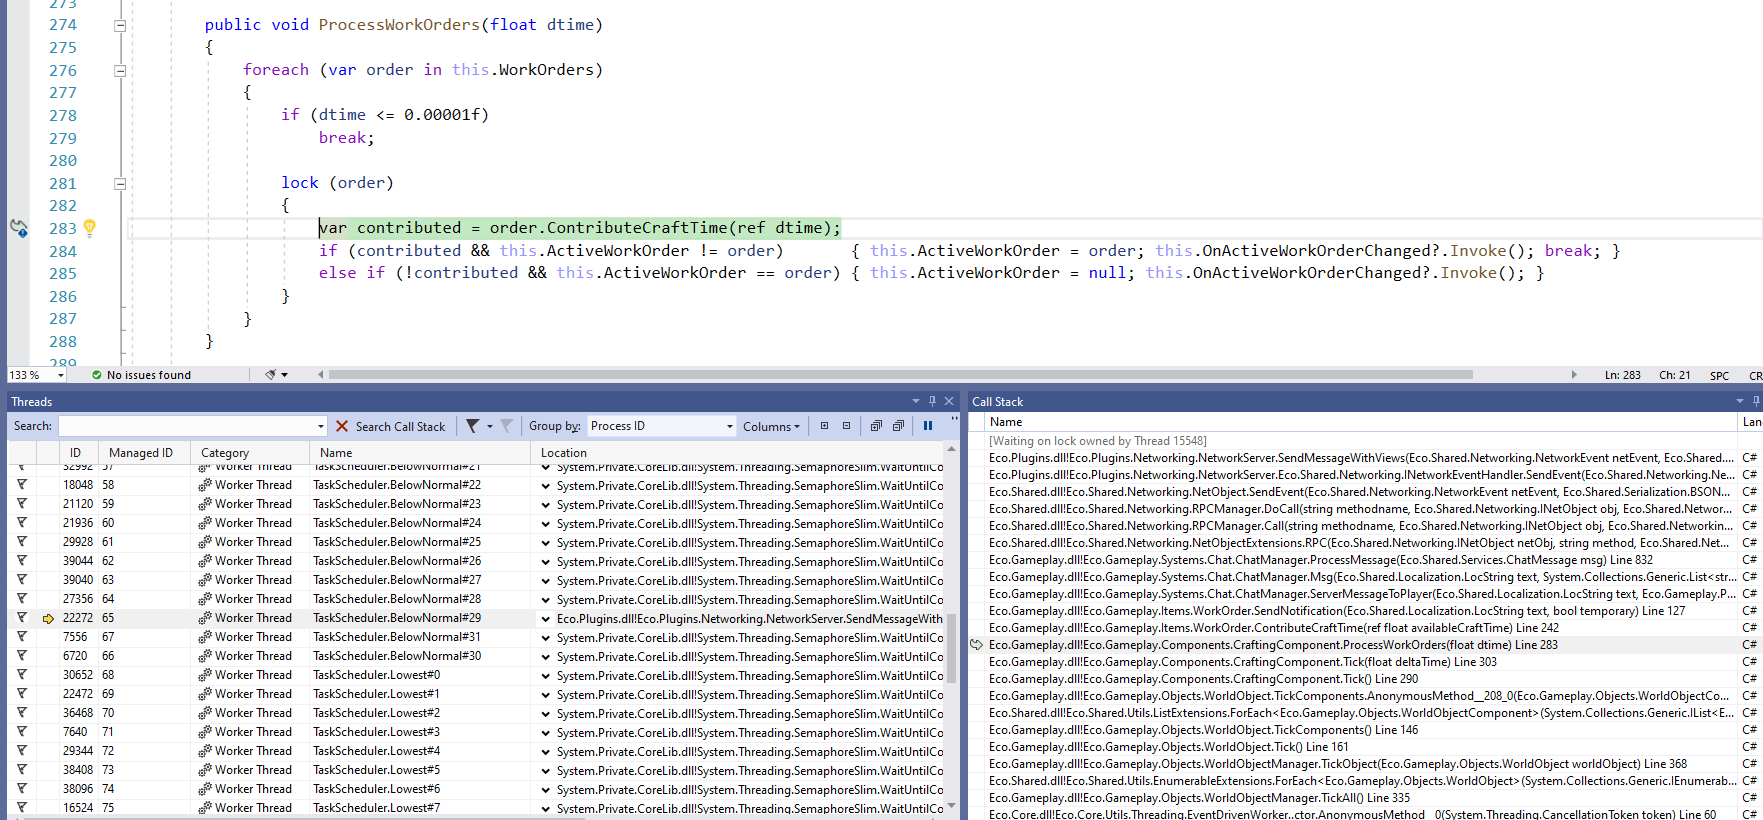
Task: Click the code cleanup broom icon
Action: (270, 375)
